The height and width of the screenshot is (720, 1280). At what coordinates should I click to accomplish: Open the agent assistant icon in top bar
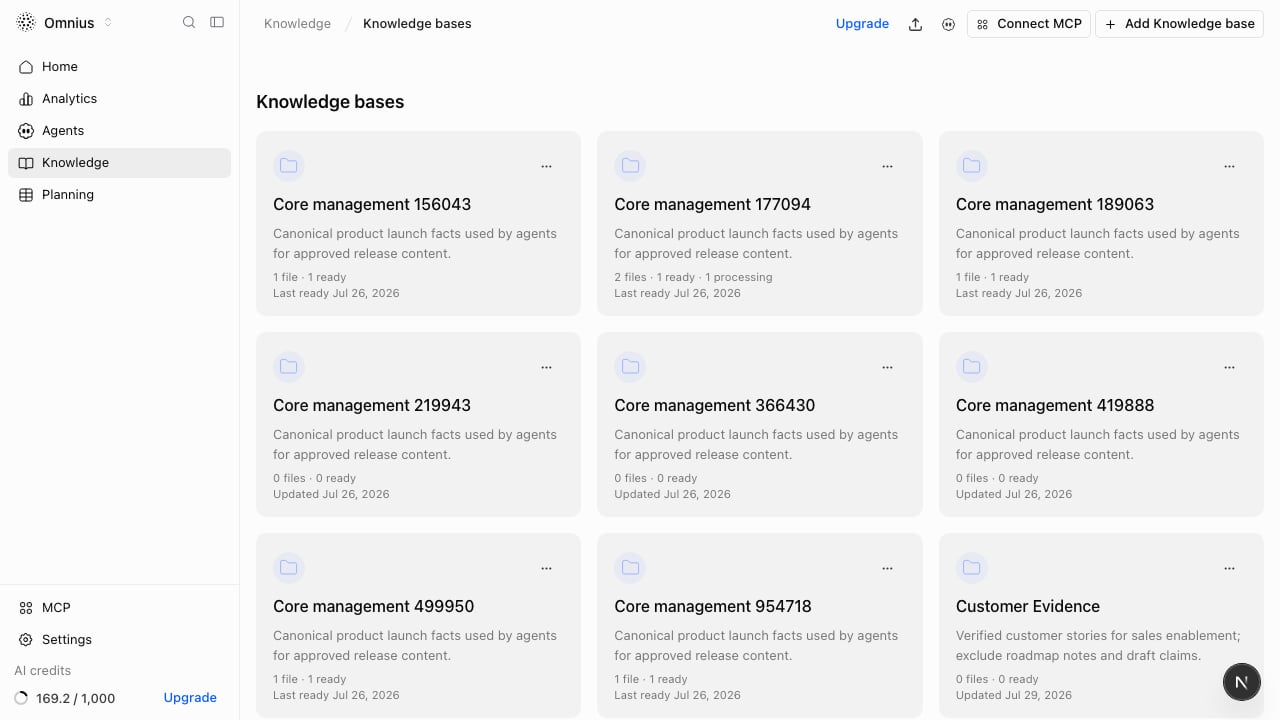point(948,24)
